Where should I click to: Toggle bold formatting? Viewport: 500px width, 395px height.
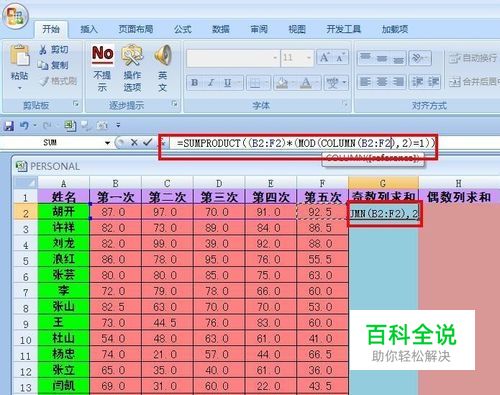tap(195, 83)
